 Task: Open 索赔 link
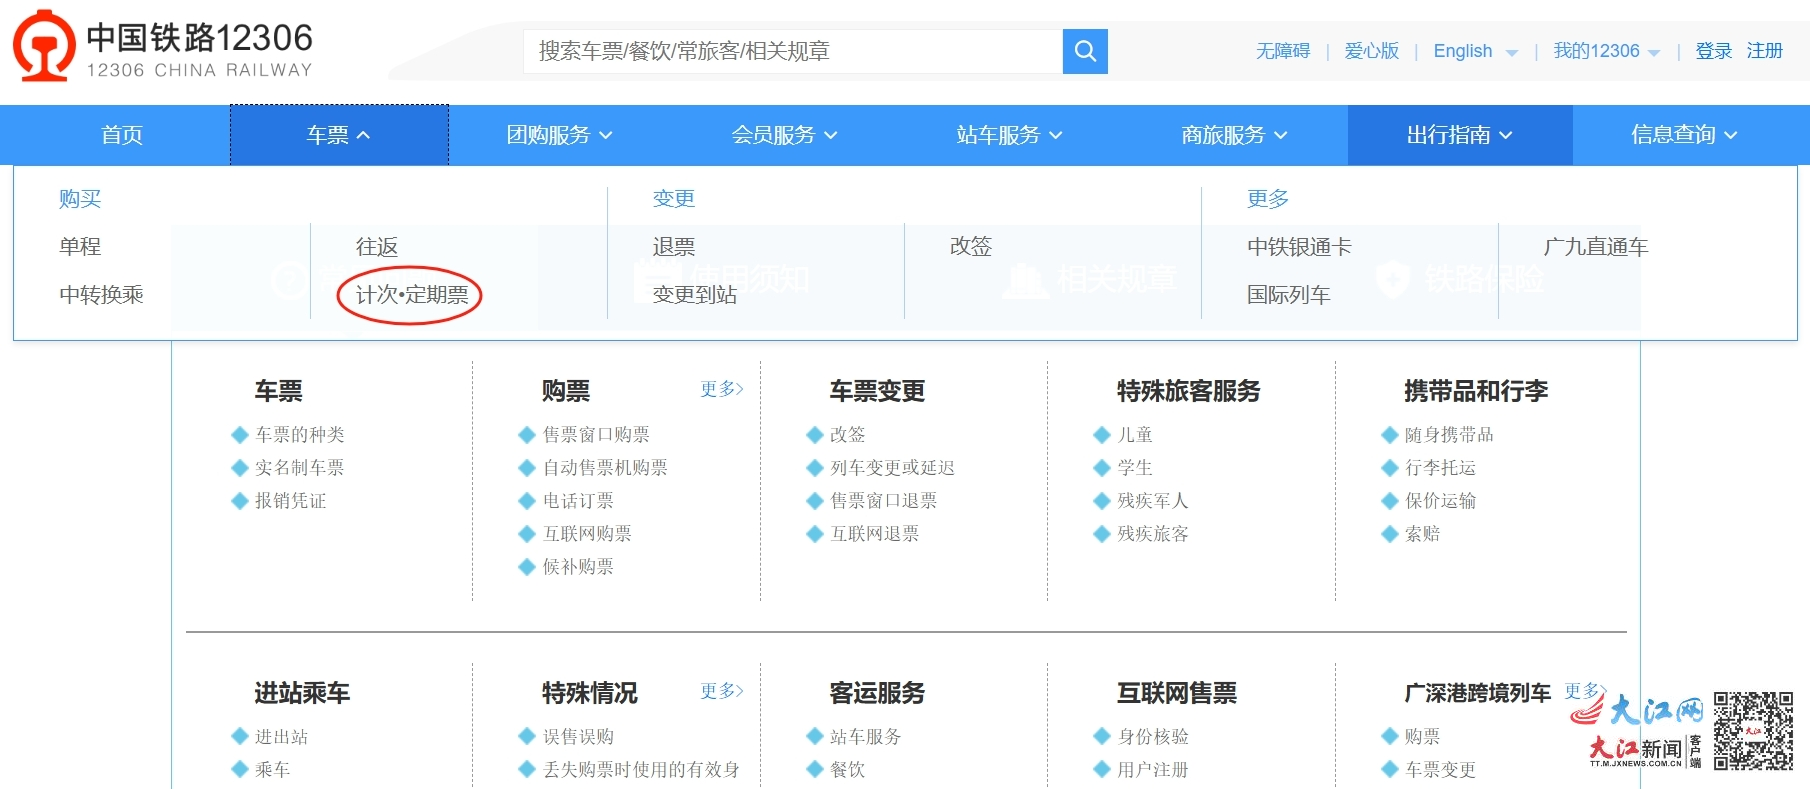(x=1422, y=533)
